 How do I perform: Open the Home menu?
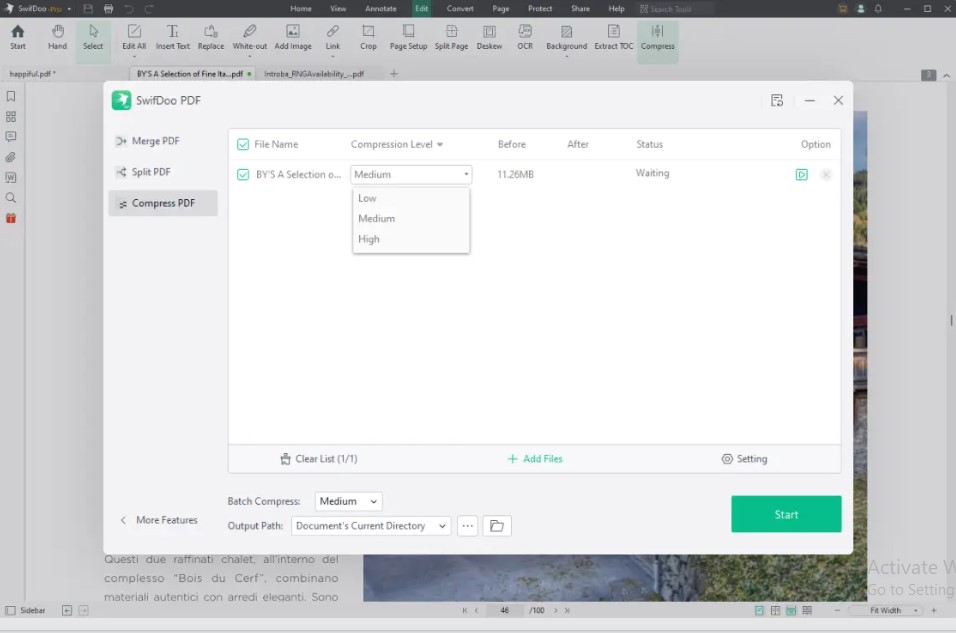[x=301, y=9]
